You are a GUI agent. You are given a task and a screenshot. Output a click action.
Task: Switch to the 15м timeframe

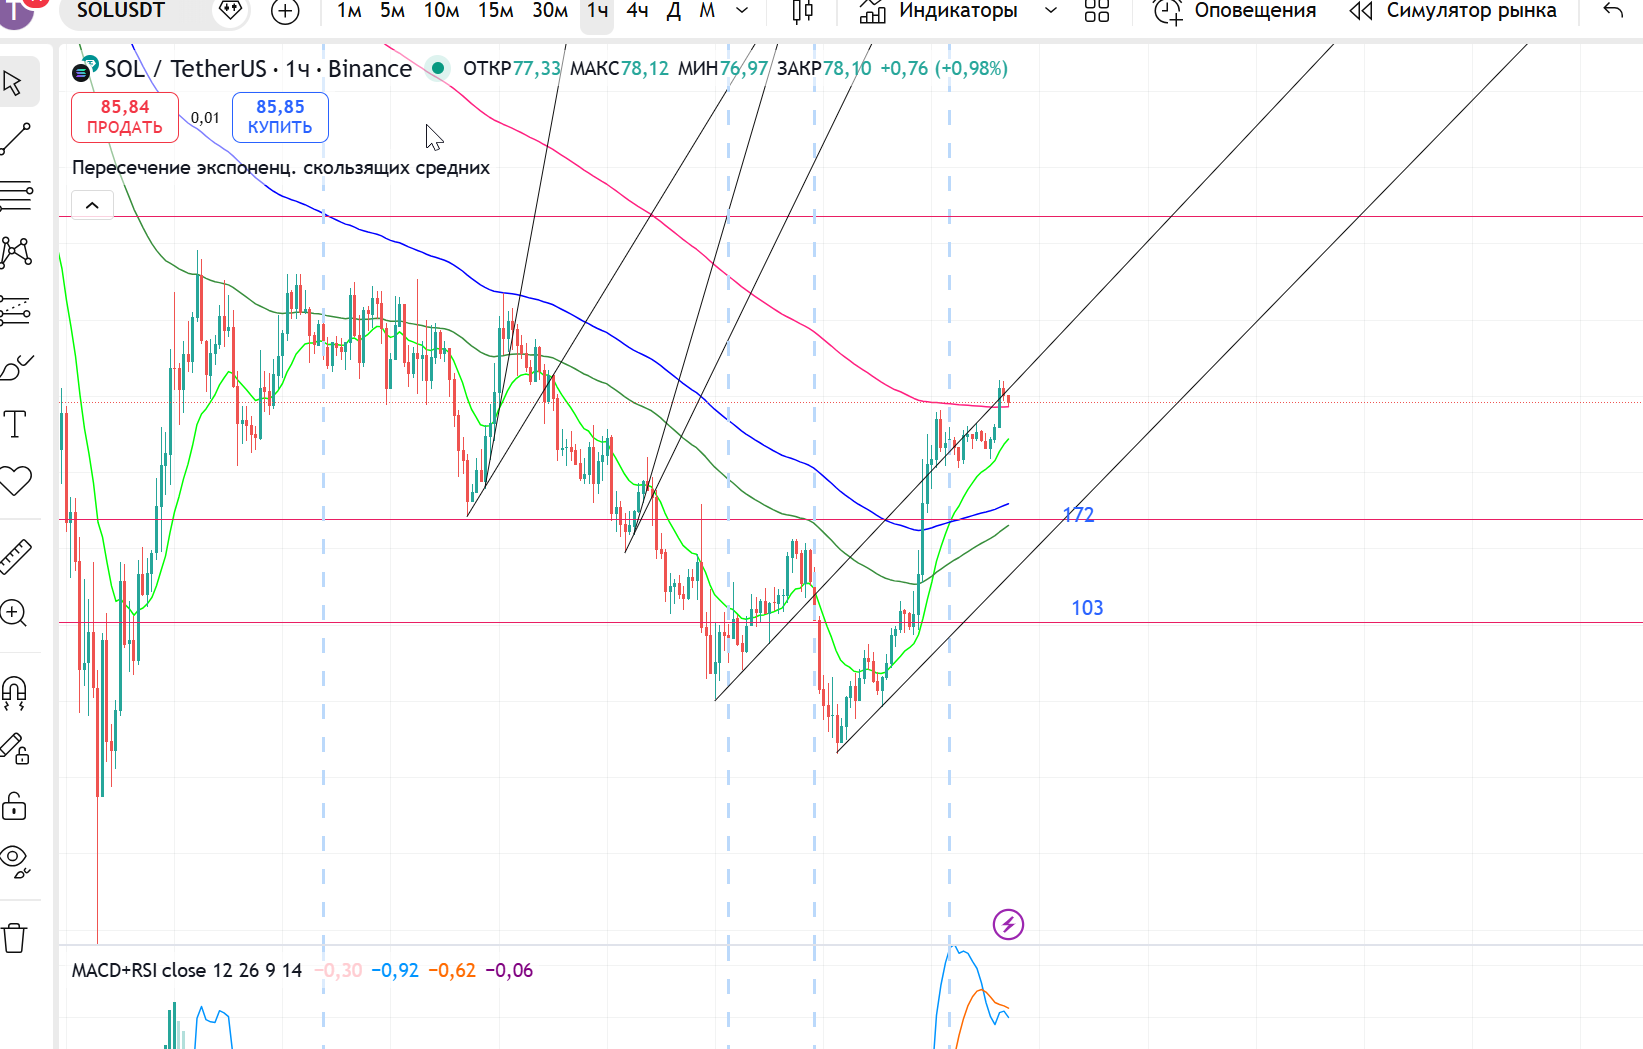tap(495, 11)
